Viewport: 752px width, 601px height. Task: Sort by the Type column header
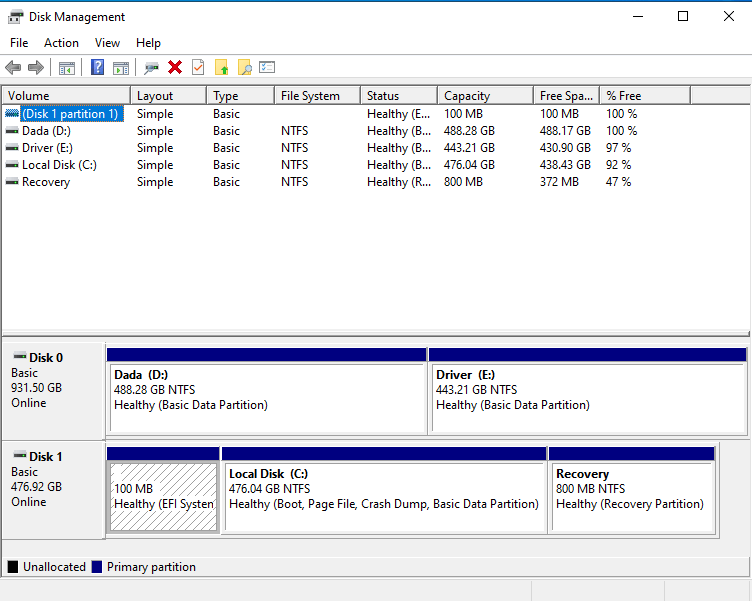click(x=241, y=95)
